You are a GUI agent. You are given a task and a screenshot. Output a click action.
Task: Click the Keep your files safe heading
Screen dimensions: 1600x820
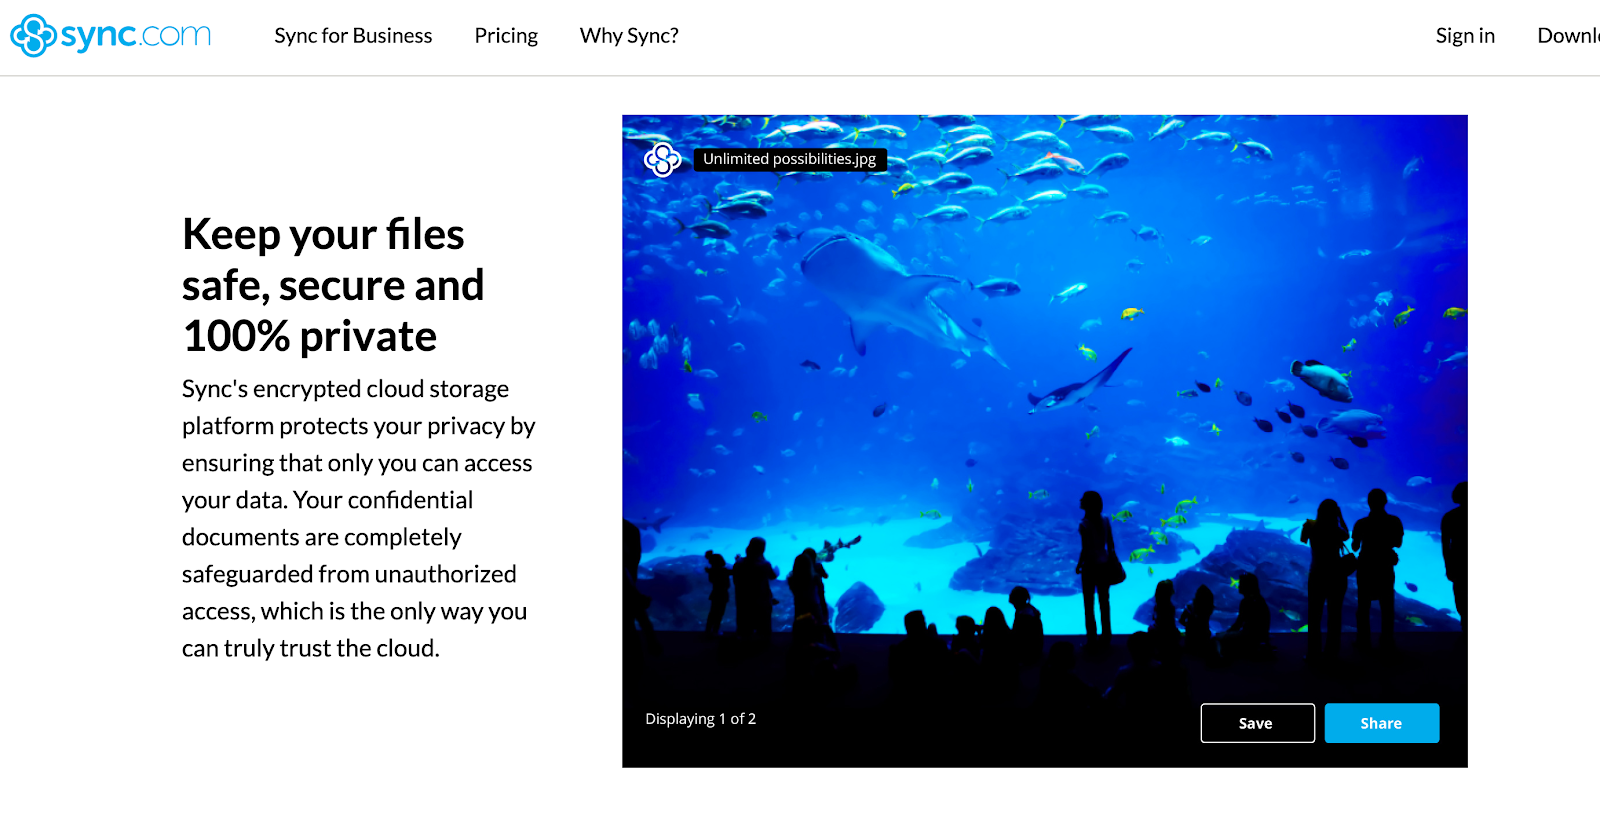[333, 285]
